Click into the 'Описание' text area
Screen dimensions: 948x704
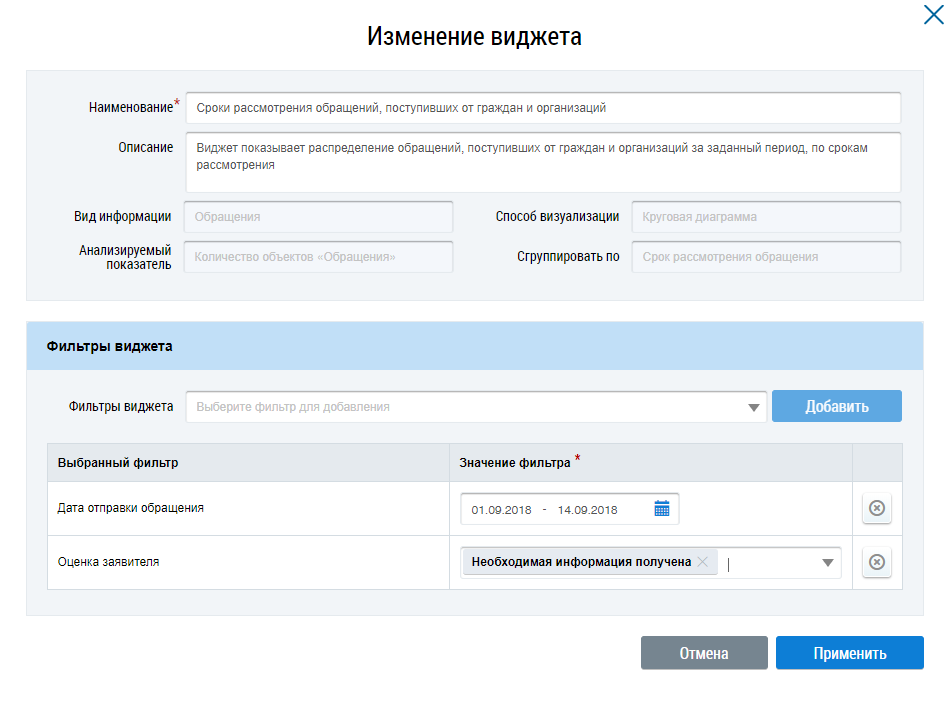pyautogui.click(x=542, y=162)
